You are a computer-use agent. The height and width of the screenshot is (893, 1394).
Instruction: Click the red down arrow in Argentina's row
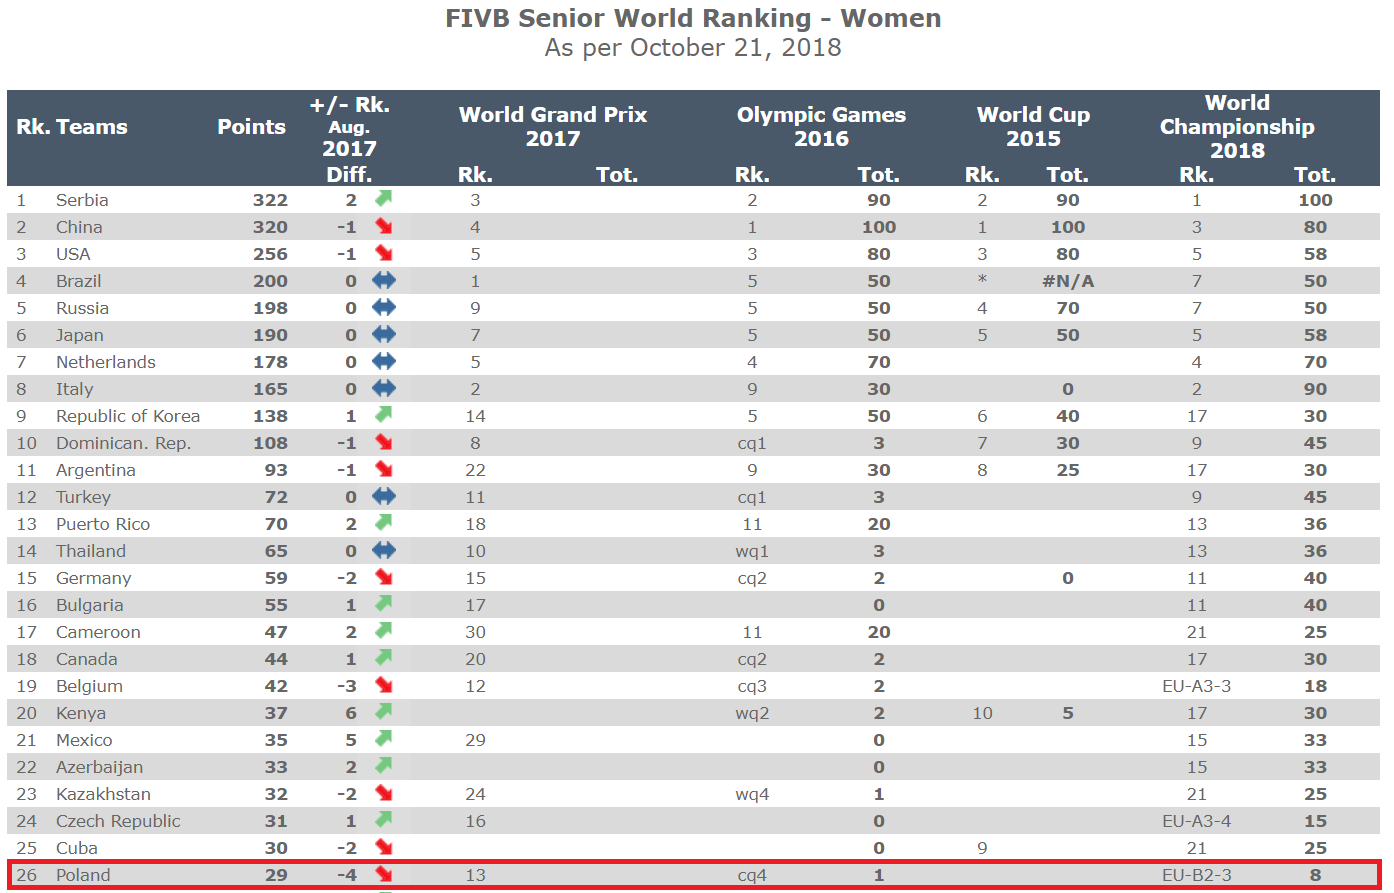(383, 469)
